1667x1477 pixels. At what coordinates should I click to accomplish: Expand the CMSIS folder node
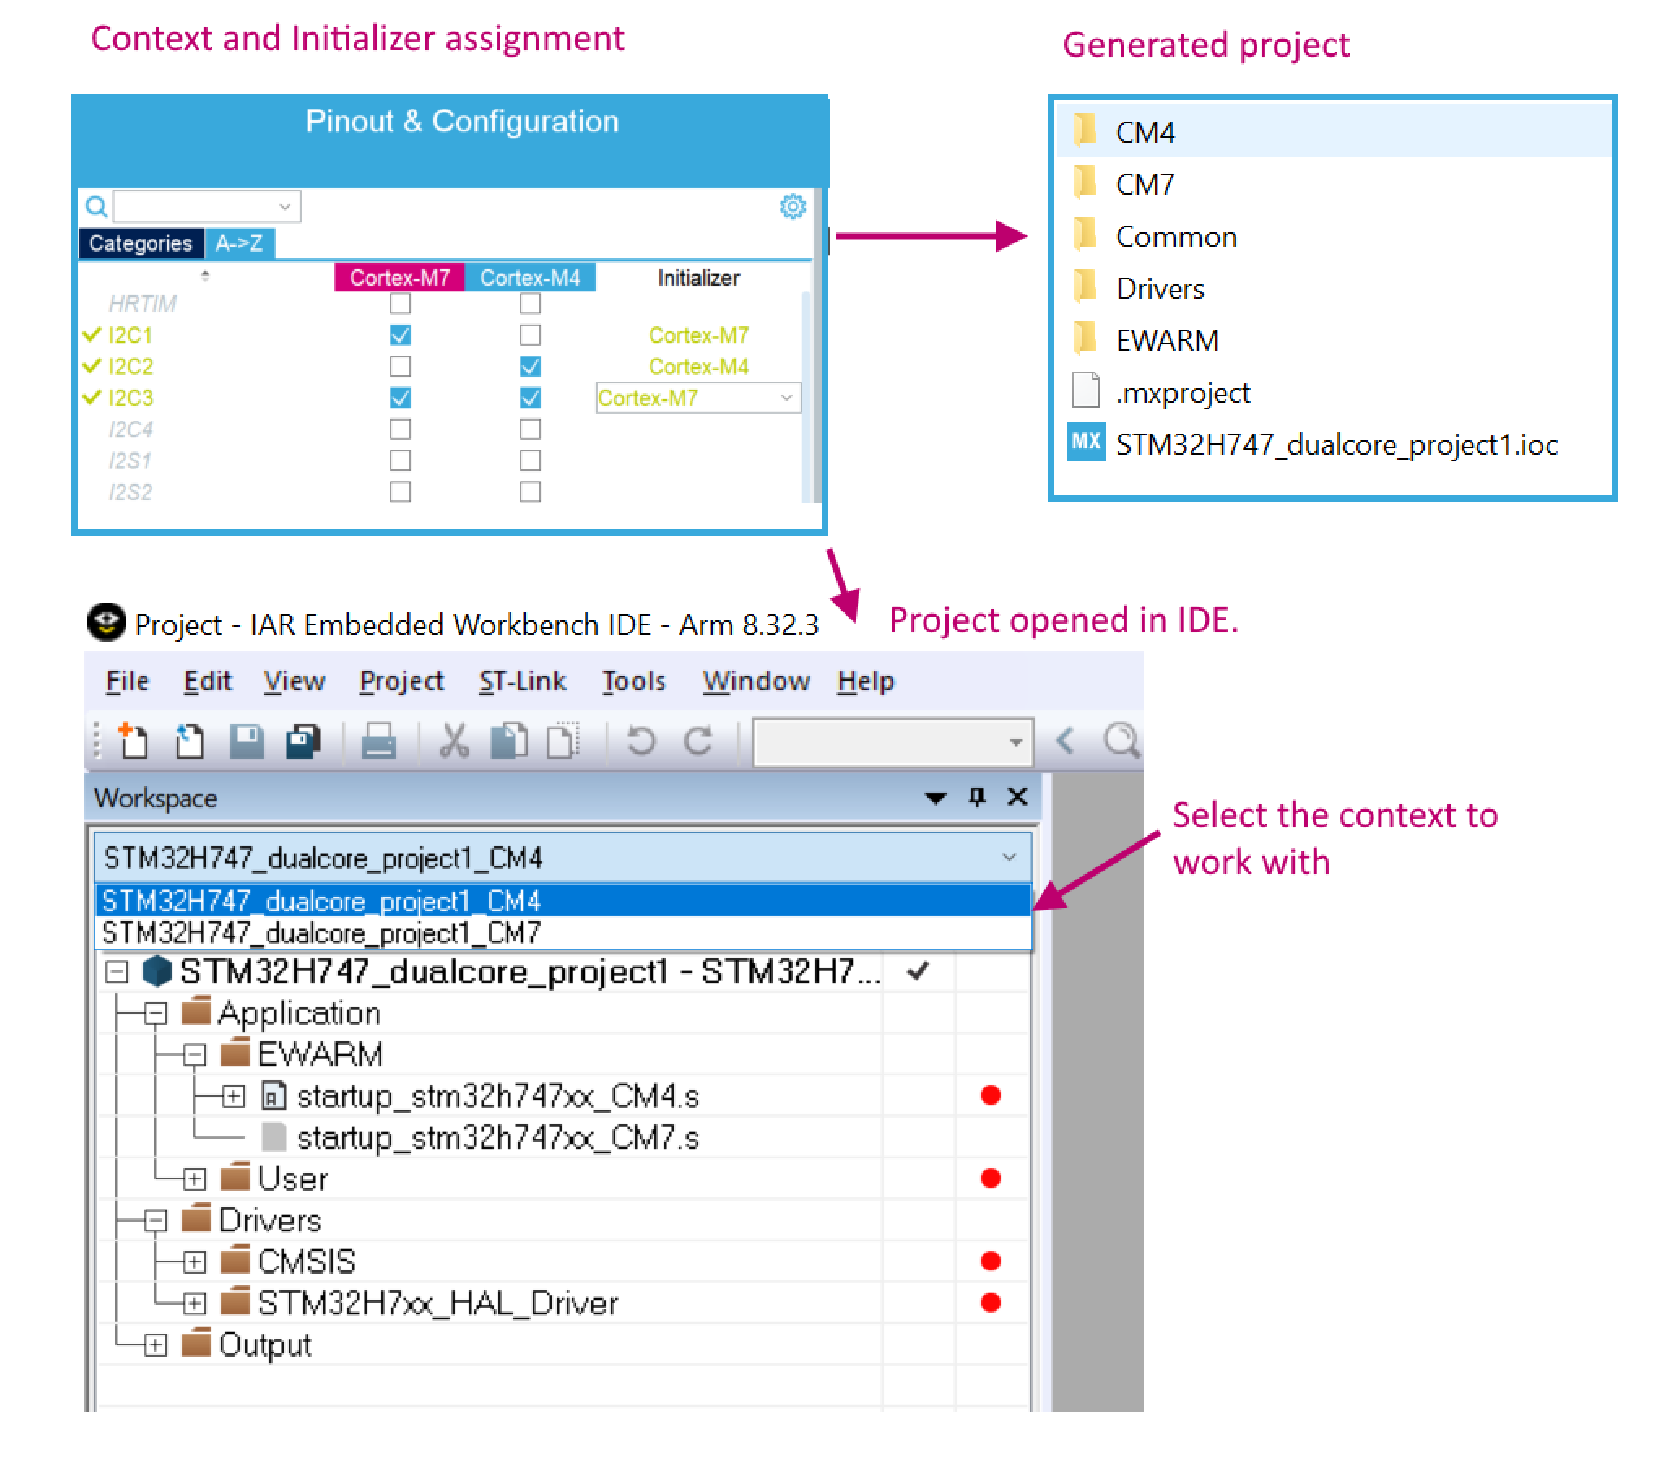pos(194,1262)
